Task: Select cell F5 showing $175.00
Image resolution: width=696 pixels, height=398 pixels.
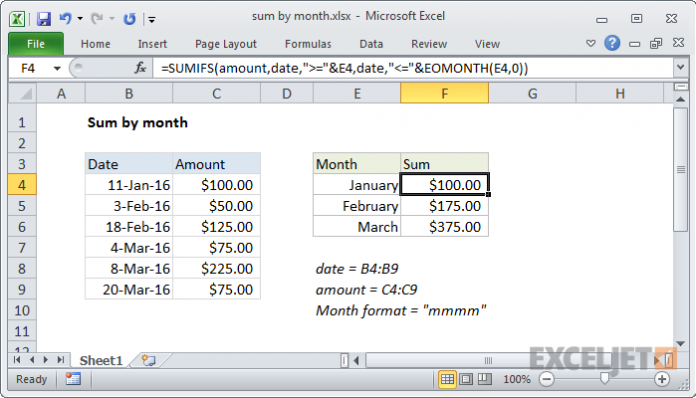Action: coord(445,206)
